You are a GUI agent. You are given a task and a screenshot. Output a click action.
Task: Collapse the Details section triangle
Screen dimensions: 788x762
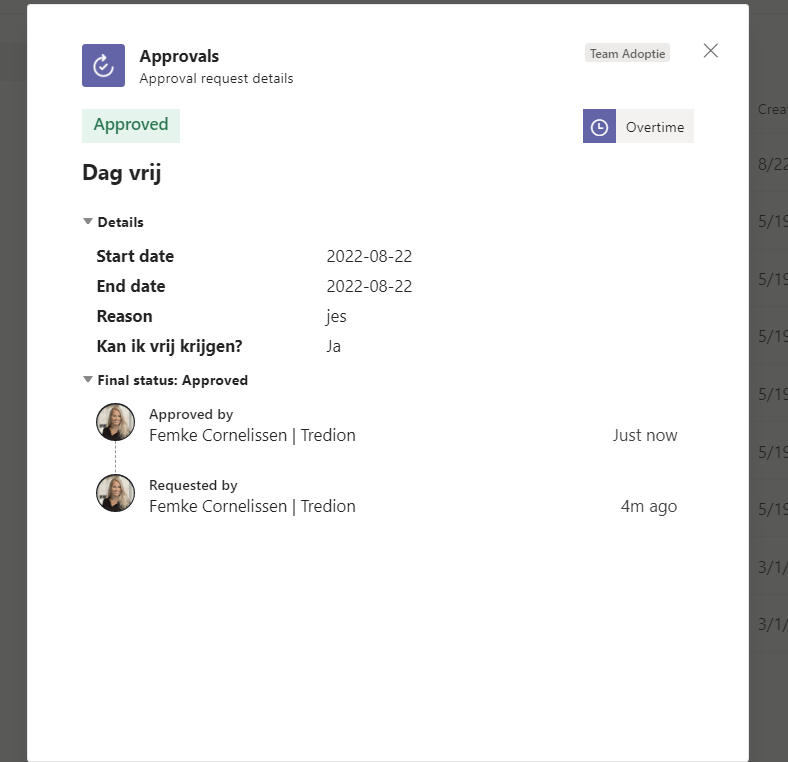[88, 222]
